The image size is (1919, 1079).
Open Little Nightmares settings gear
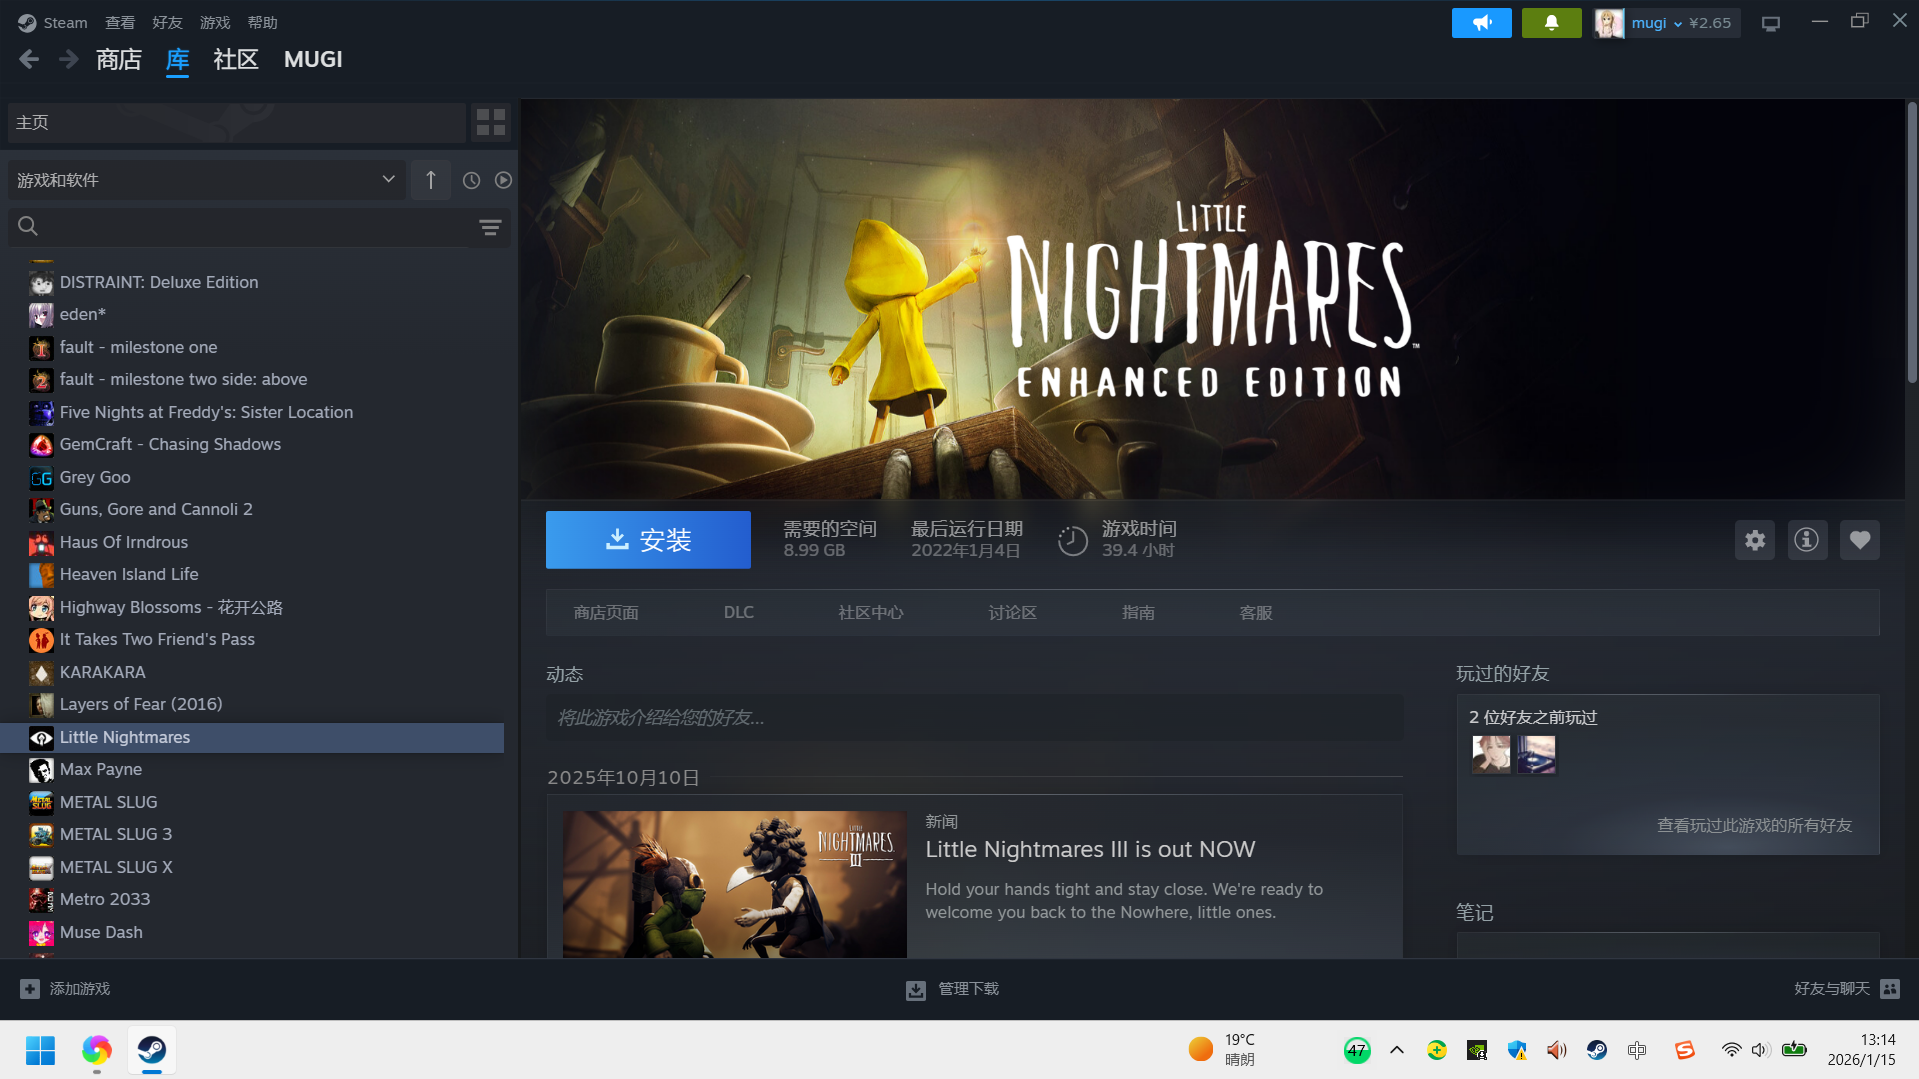point(1754,540)
